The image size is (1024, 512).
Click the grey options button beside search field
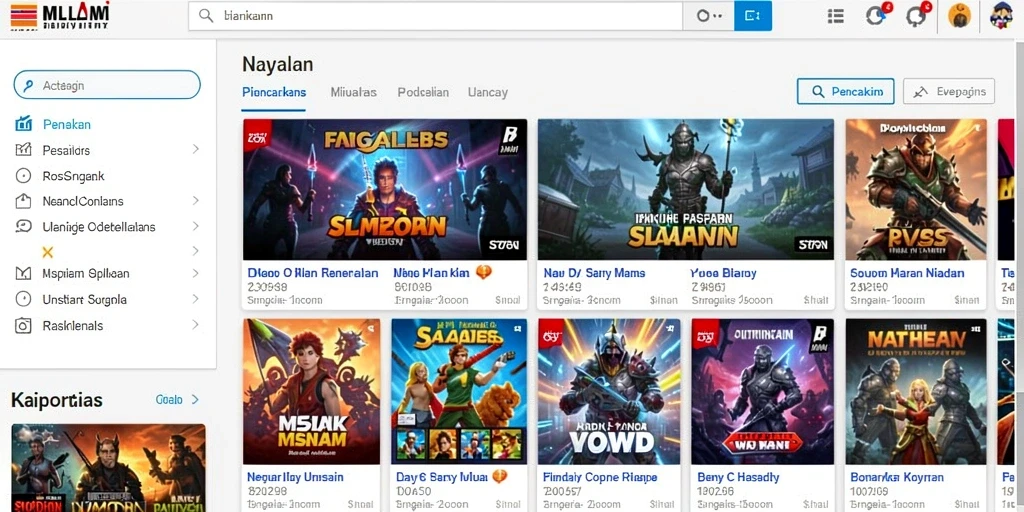coord(709,16)
